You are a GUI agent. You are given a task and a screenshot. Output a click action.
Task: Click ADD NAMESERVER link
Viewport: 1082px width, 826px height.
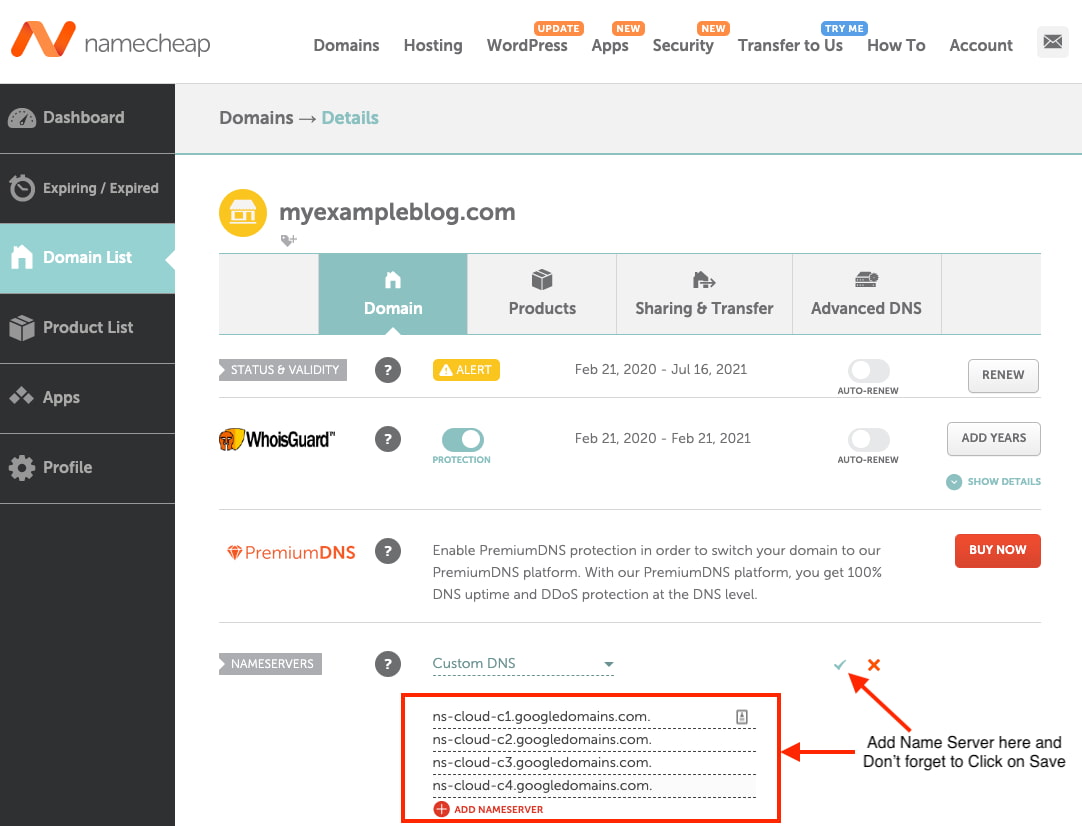(x=498, y=809)
